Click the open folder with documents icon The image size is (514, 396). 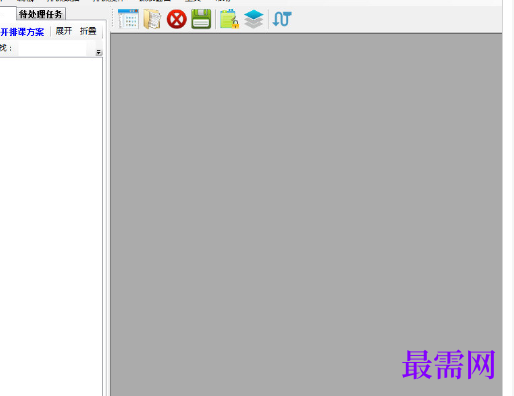coord(152,19)
